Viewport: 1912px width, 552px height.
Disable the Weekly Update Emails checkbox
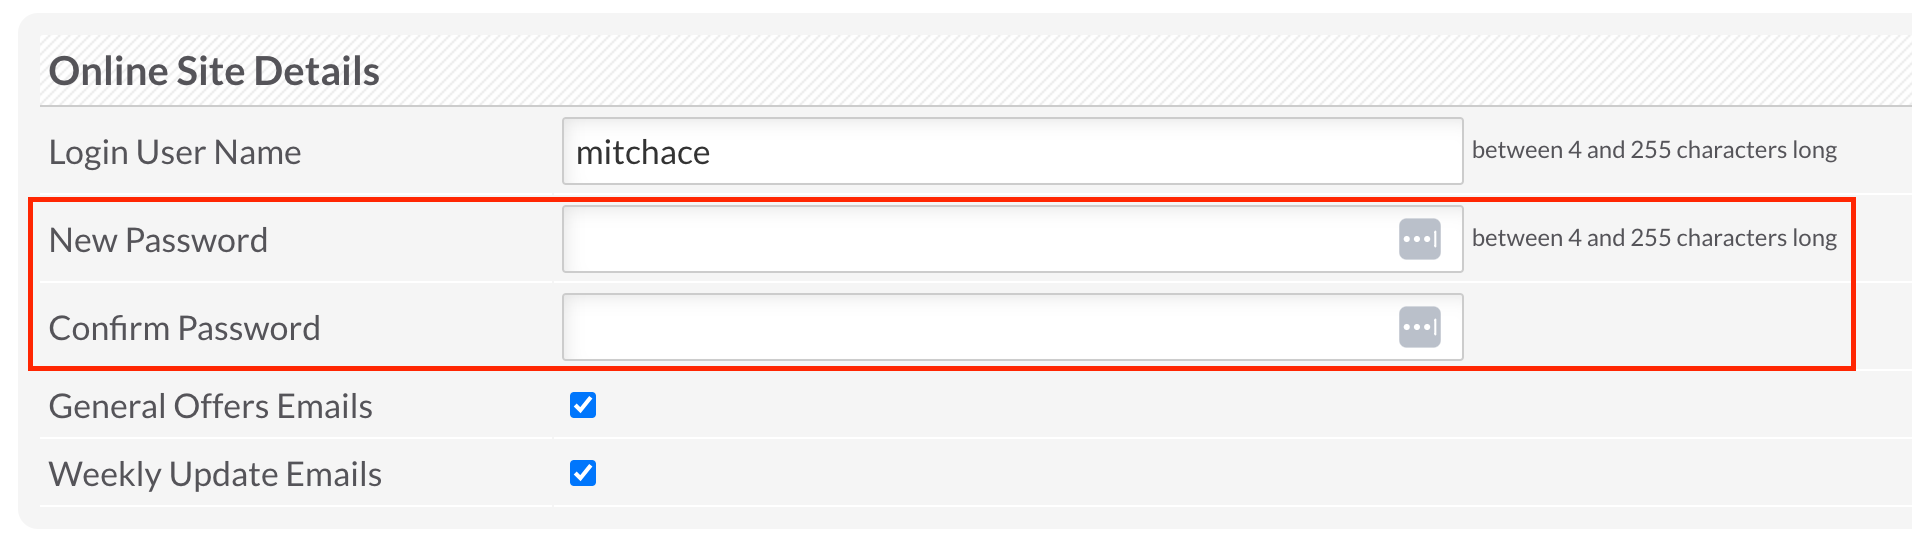[x=583, y=473]
